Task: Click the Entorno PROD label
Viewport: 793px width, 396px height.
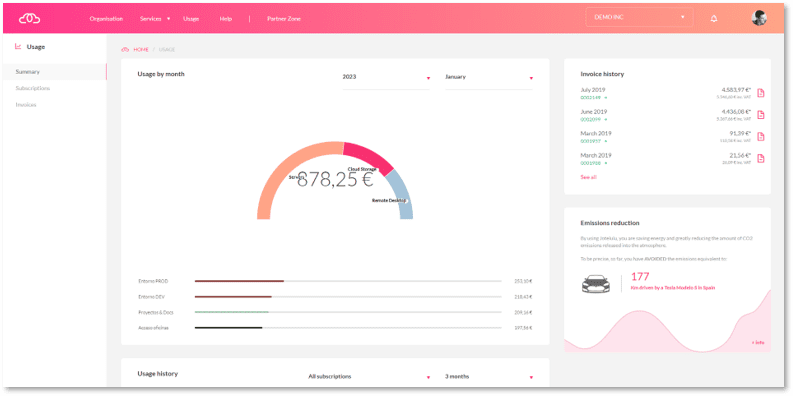Action: pyautogui.click(x=153, y=281)
